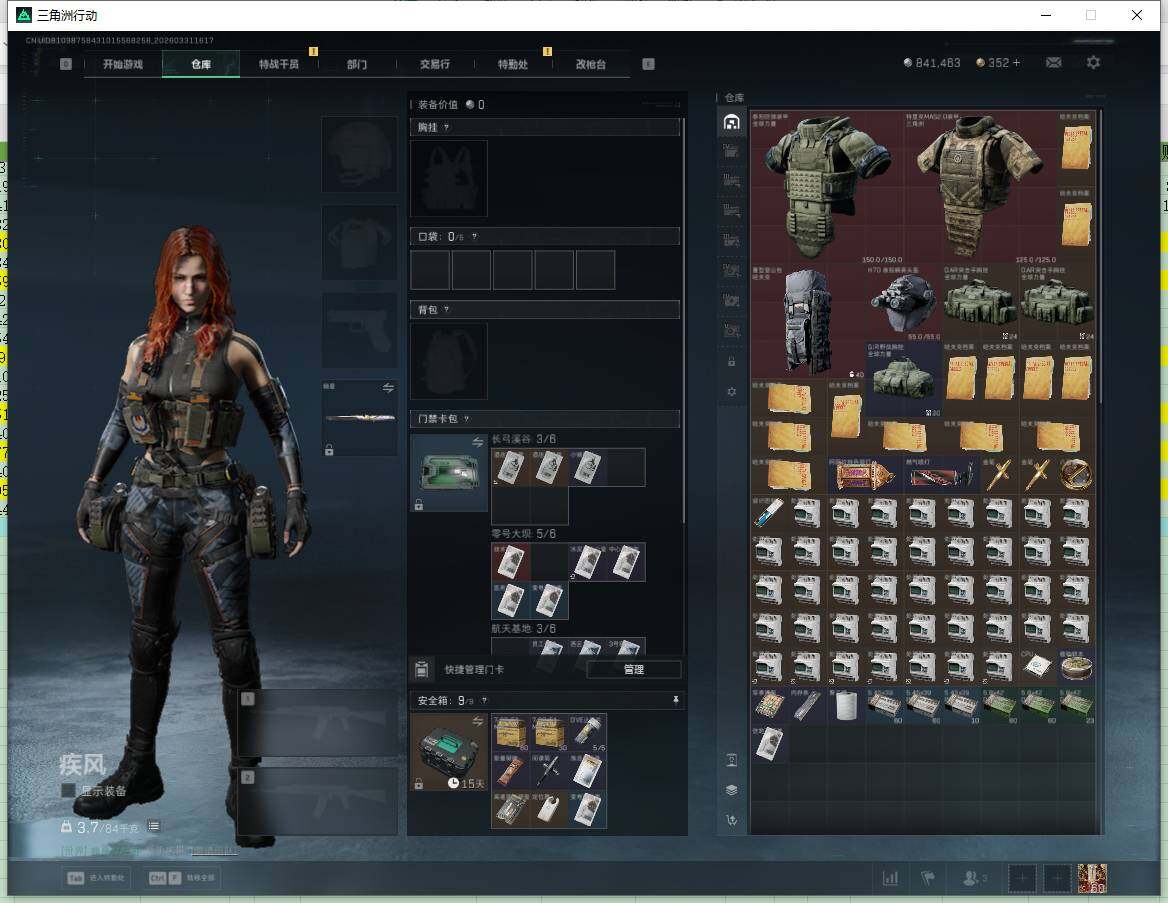Screen dimensions: 1168x903
Task: Open the first extension box in storage sidebar
Action: (x=731, y=151)
